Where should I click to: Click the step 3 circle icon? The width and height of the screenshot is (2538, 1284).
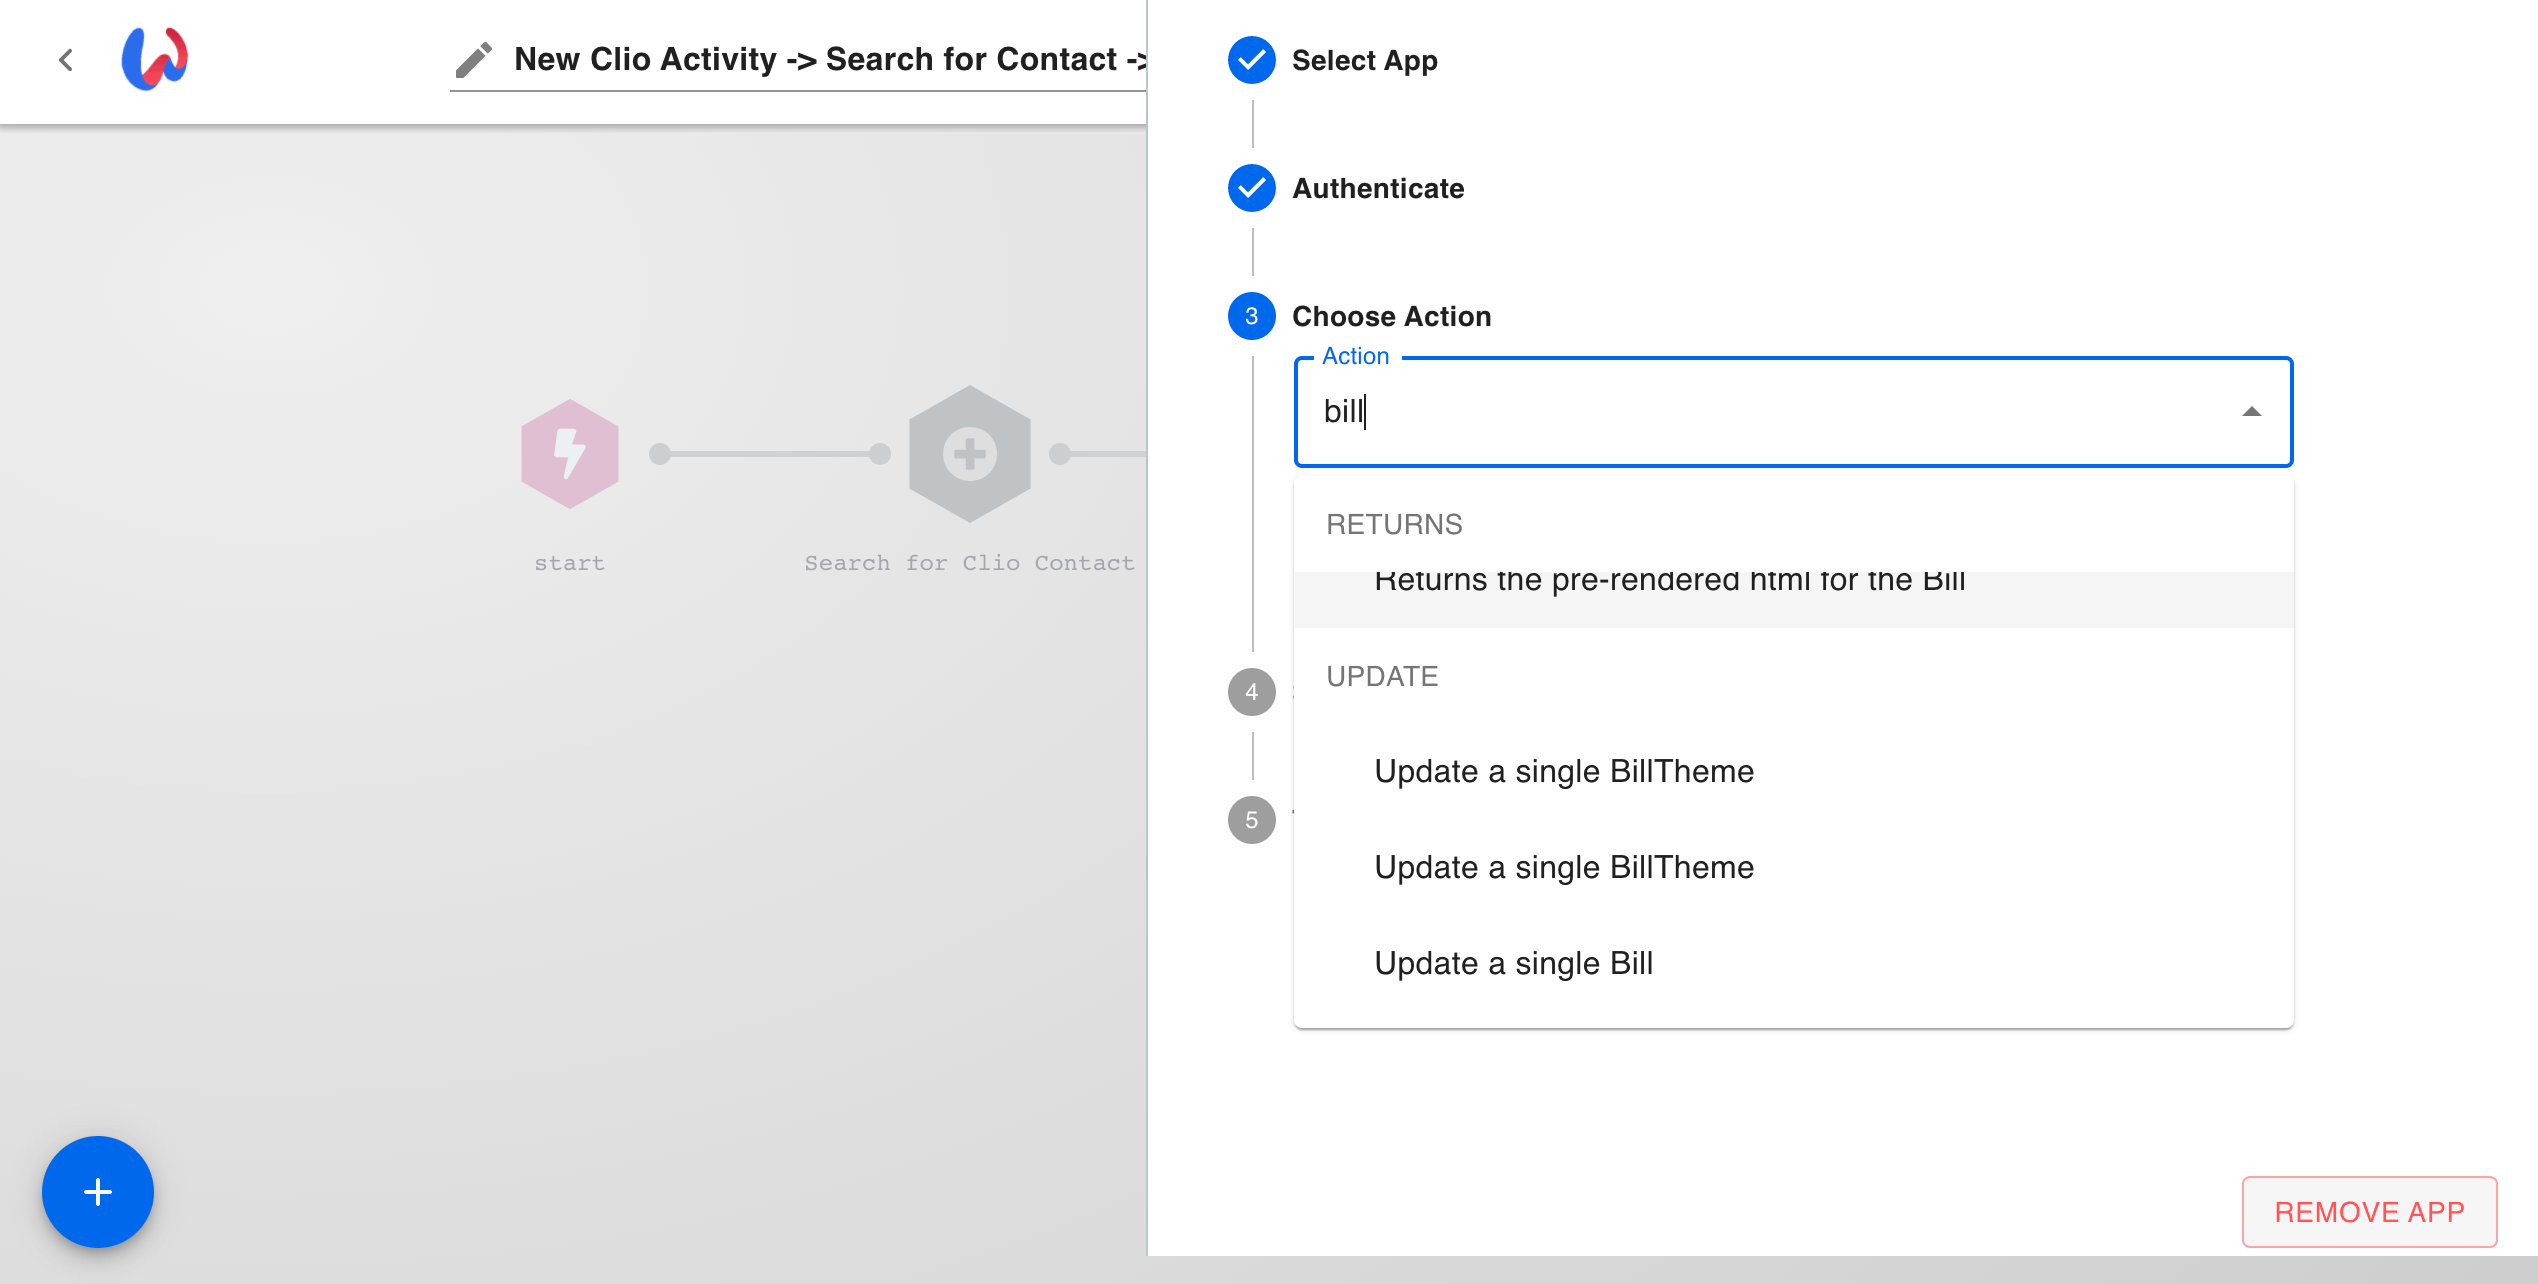(1251, 316)
